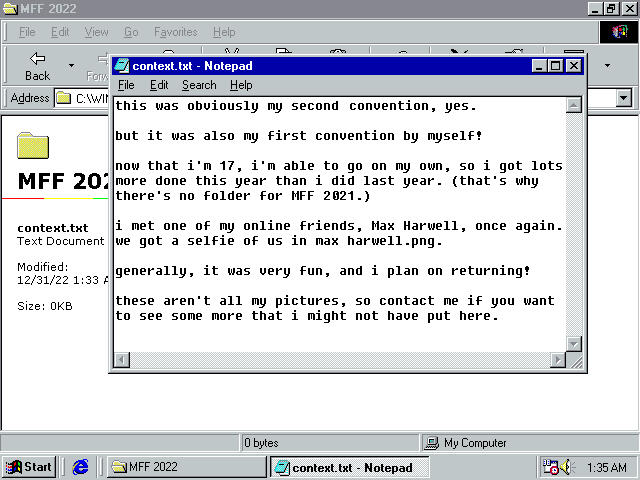This screenshot has width=640, height=480.
Task: Select the context.txt - Notepad taskbar button
Action: (349, 467)
